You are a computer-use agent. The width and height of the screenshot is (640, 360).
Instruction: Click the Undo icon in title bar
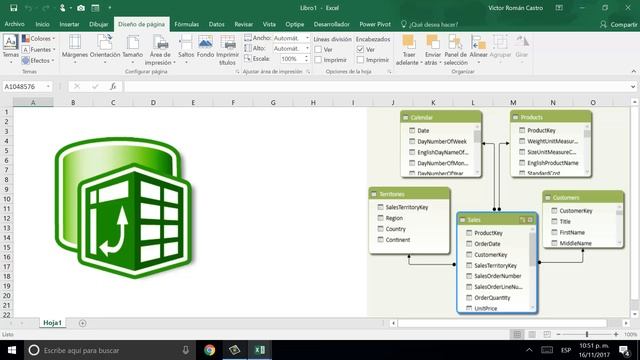[x=28, y=8]
